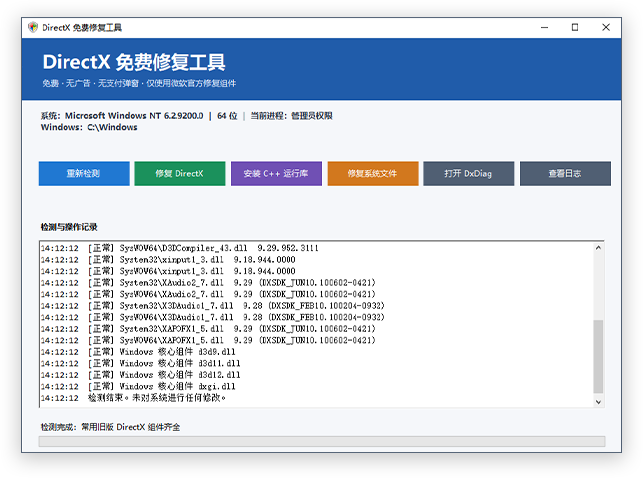The image size is (643, 478).
Task: Click the banner subtitle 免费 · 无广告 text
Action: point(66,83)
